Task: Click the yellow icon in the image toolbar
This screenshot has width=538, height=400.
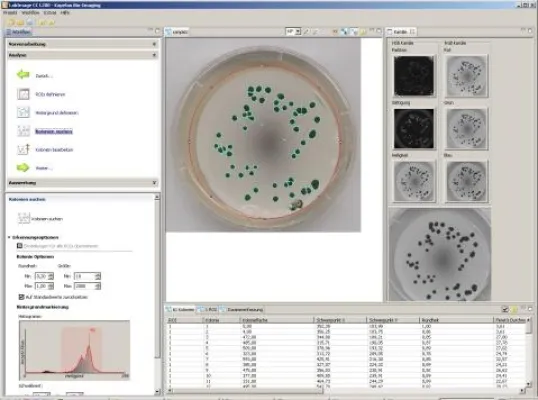Action: point(363,32)
